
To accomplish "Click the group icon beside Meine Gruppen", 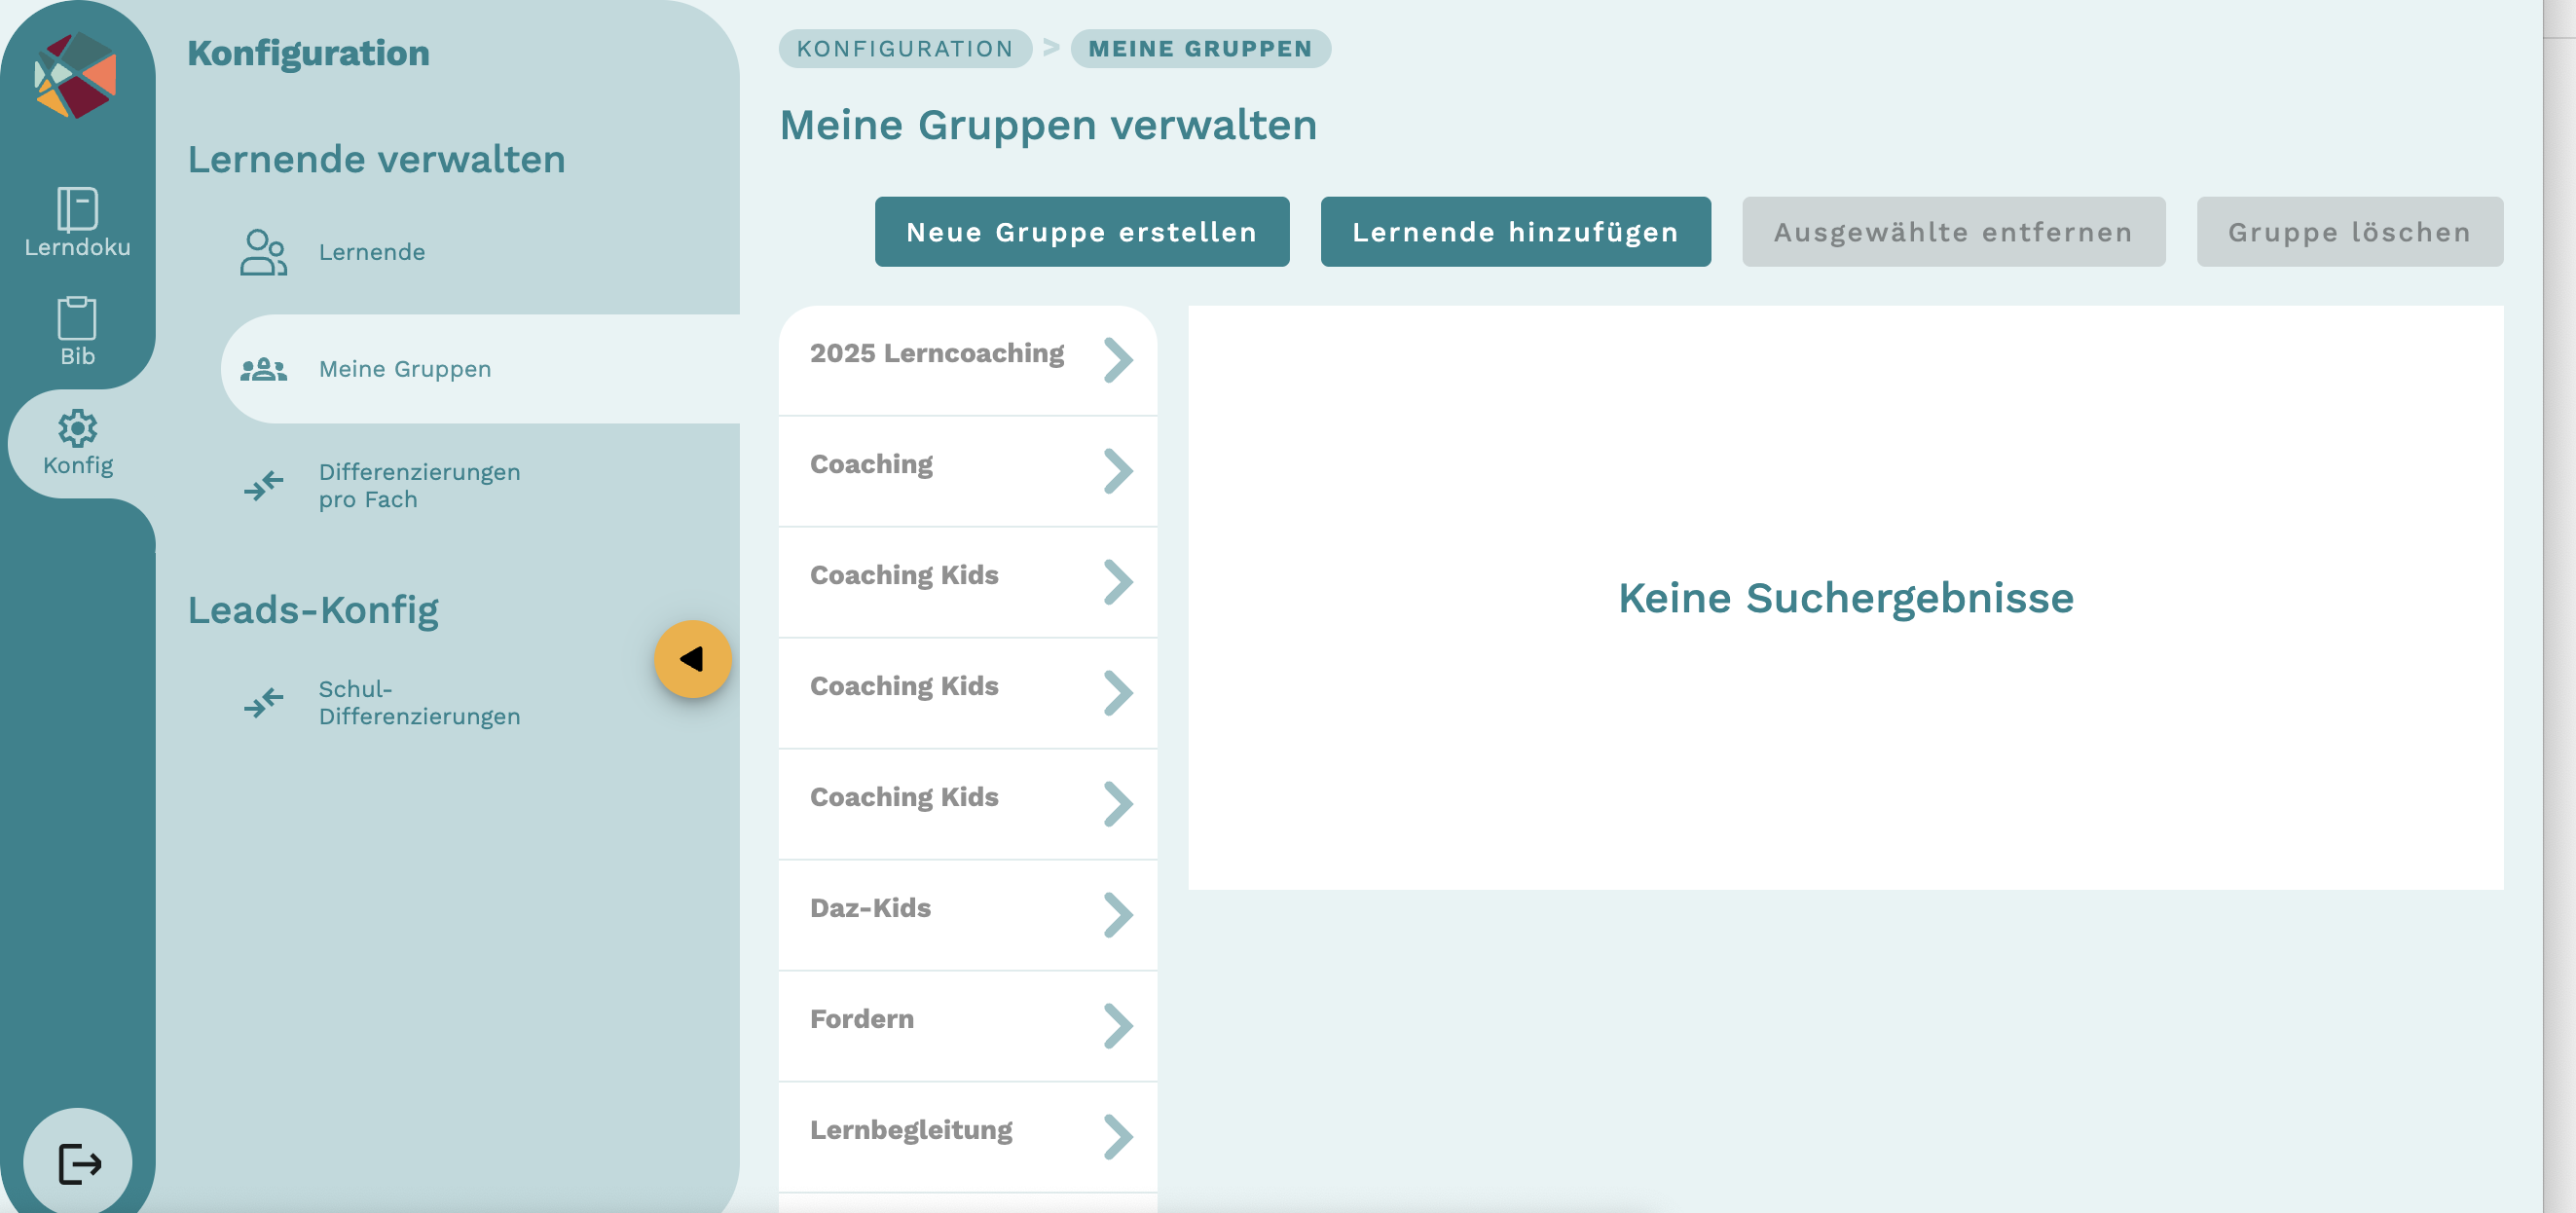I will pyautogui.click(x=262, y=368).
